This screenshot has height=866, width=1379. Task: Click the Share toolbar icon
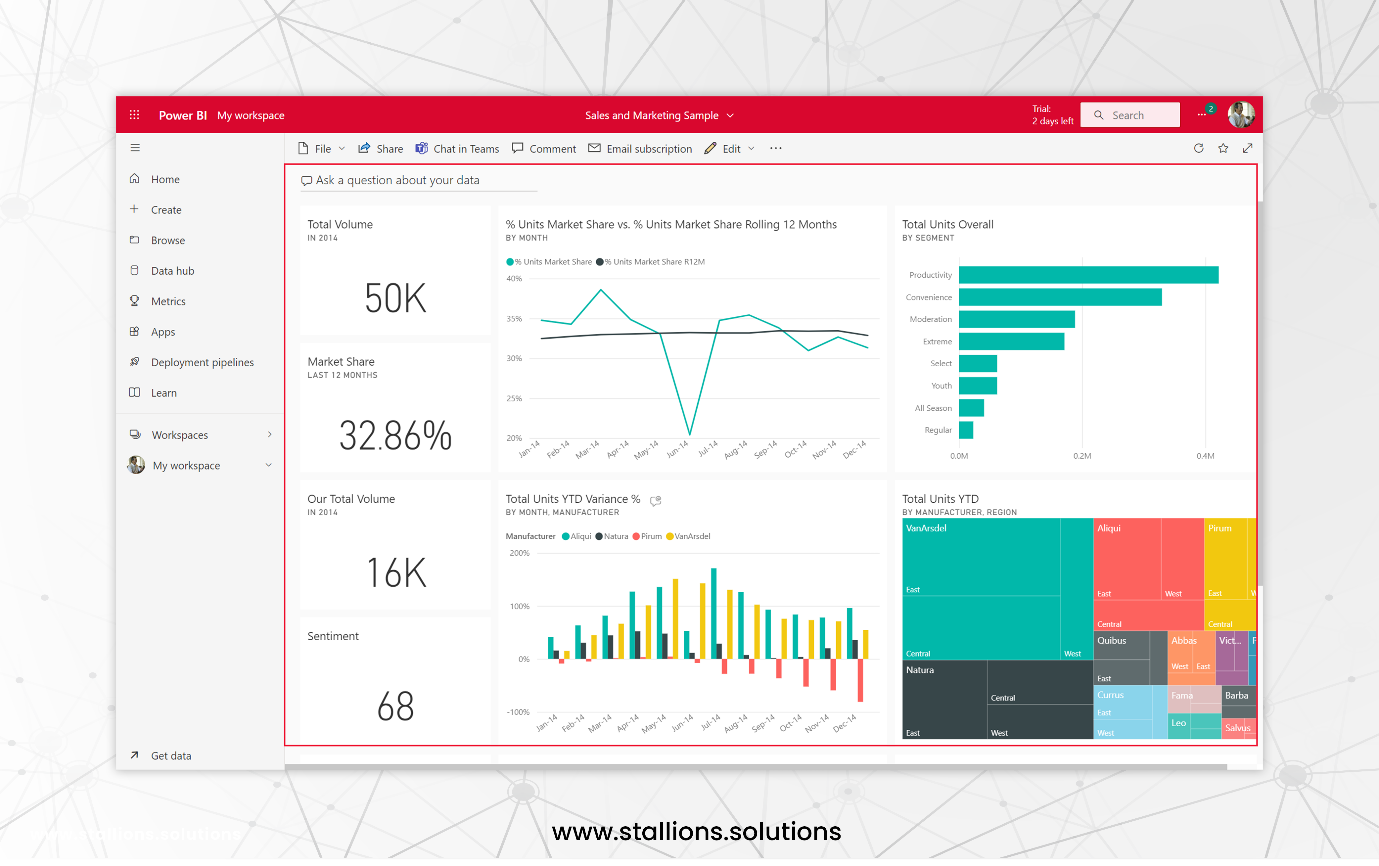tap(364, 148)
